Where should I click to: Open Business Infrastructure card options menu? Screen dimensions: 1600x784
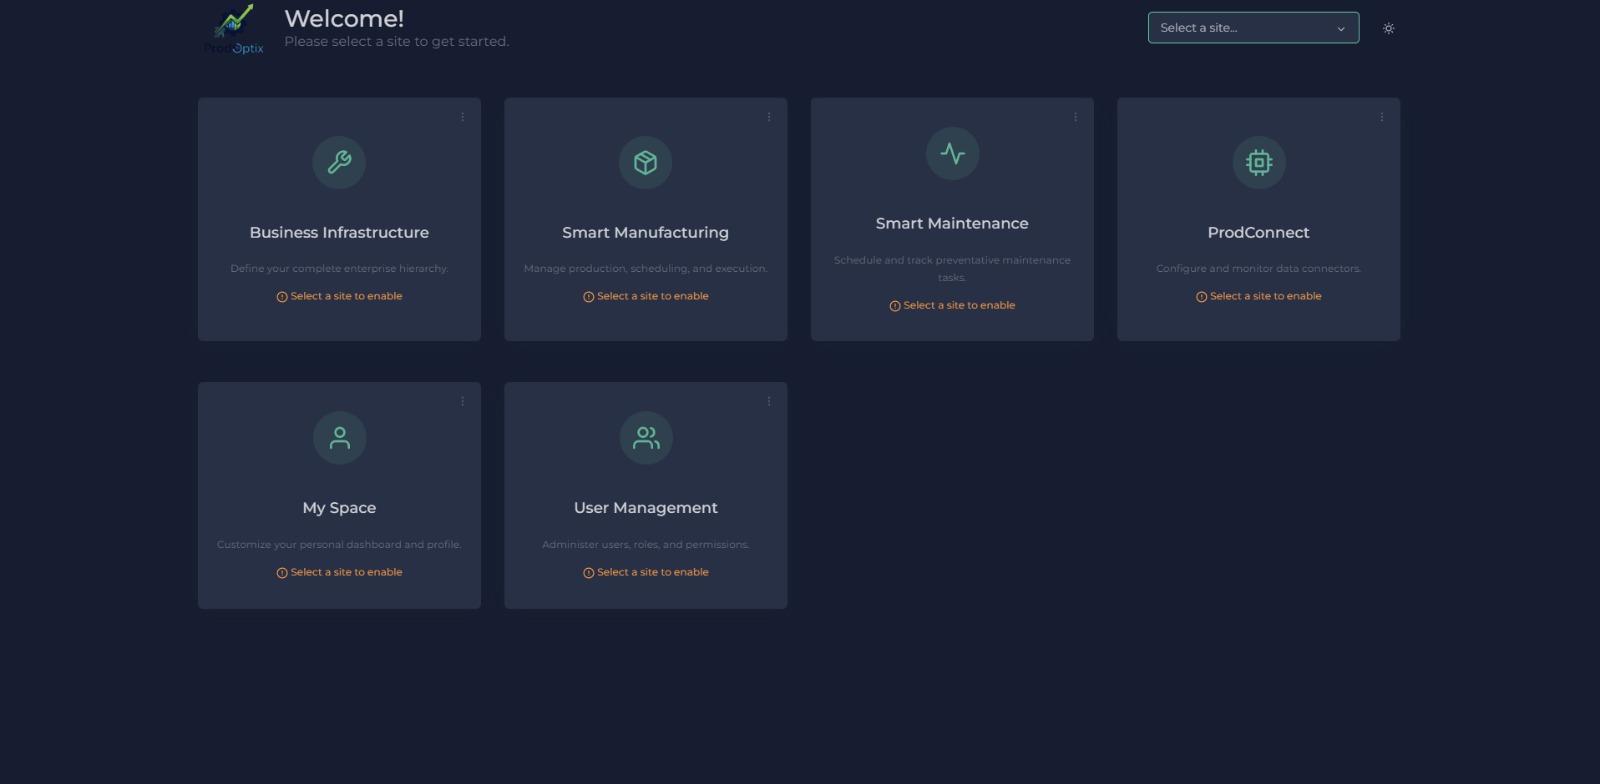[x=462, y=117]
